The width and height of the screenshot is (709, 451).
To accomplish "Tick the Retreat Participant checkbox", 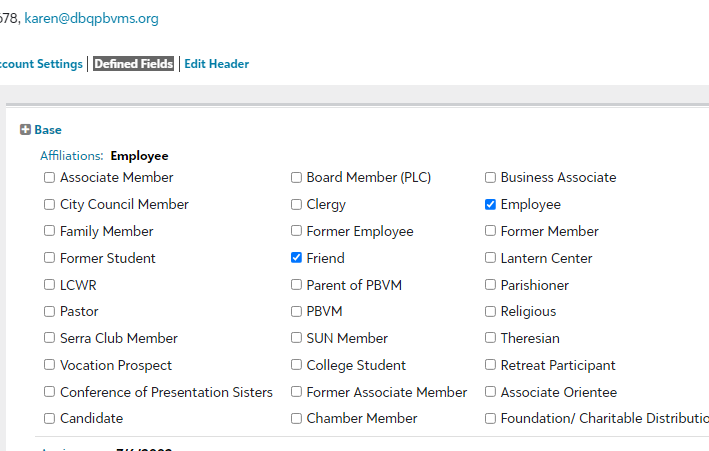I will click(x=490, y=366).
